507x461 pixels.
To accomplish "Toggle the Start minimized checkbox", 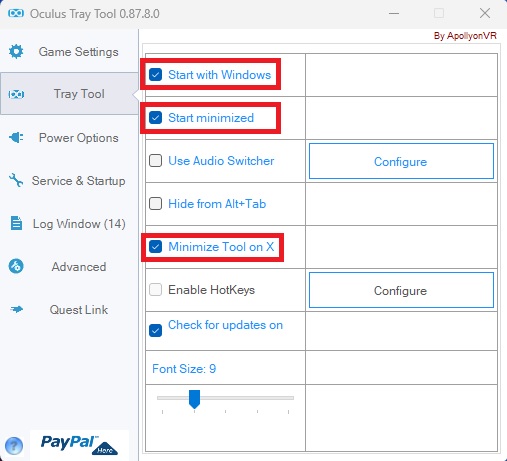I will point(155,118).
